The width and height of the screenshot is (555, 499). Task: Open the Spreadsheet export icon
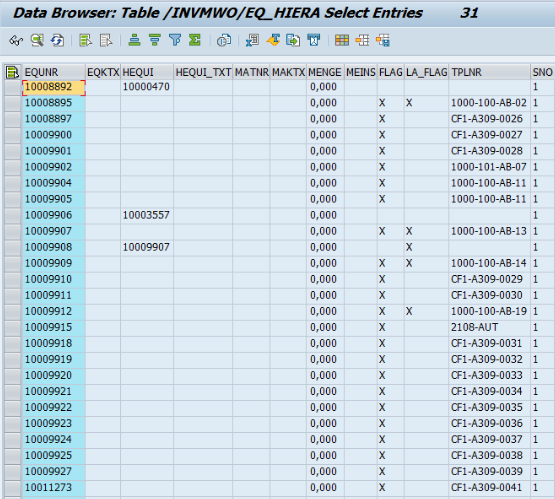point(252,40)
